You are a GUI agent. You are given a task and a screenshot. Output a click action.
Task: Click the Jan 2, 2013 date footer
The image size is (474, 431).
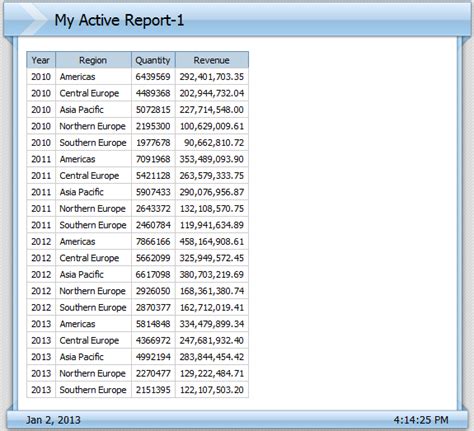point(53,420)
